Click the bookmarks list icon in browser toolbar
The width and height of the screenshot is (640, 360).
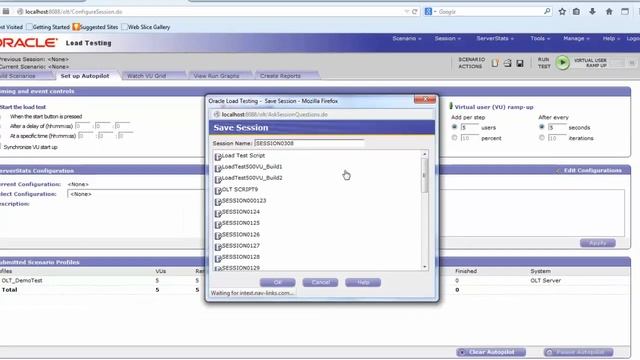[x=576, y=11]
